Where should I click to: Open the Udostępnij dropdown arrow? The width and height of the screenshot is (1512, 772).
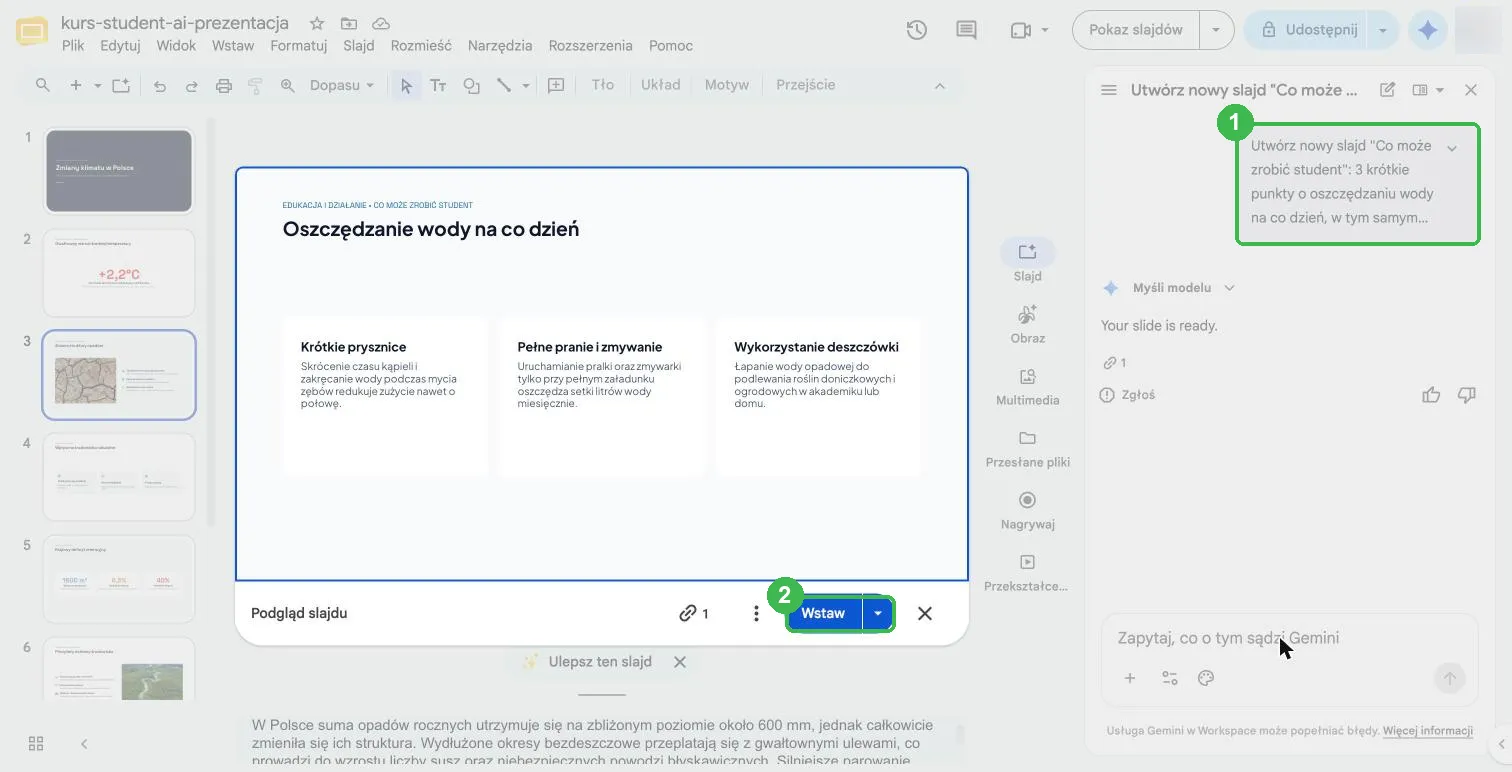pos(1383,30)
